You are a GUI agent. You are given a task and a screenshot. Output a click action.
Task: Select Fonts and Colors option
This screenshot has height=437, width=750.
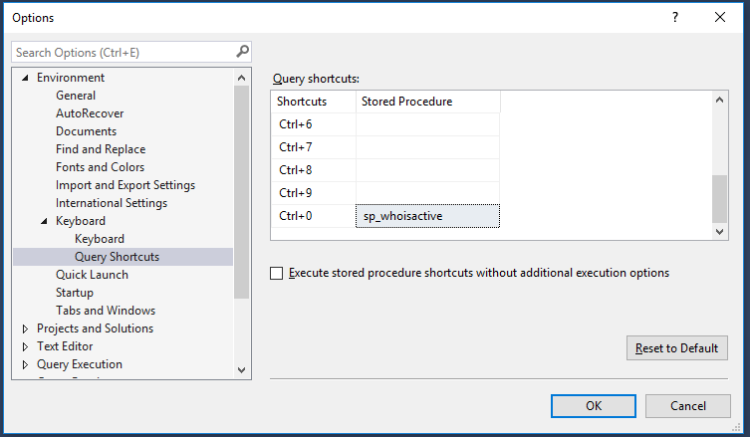100,167
